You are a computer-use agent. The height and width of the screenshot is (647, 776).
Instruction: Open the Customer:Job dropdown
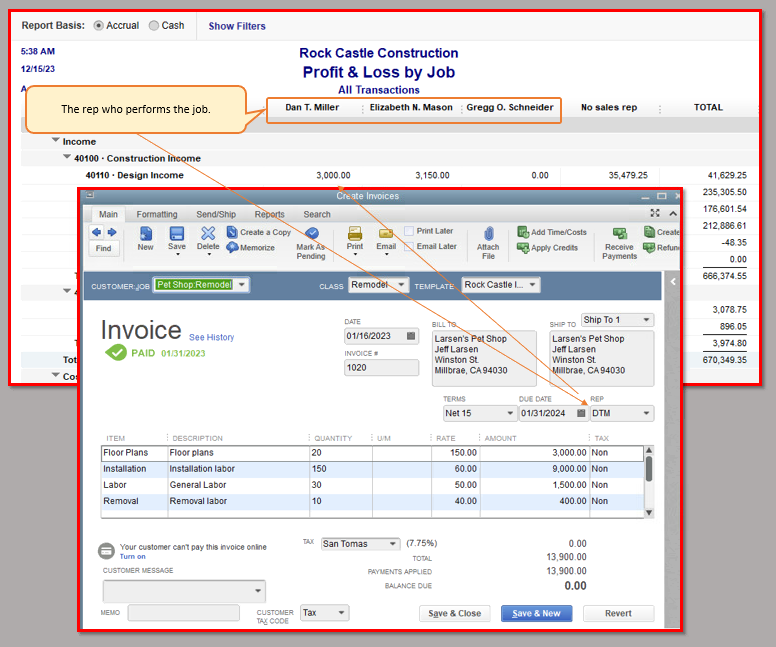[x=242, y=285]
